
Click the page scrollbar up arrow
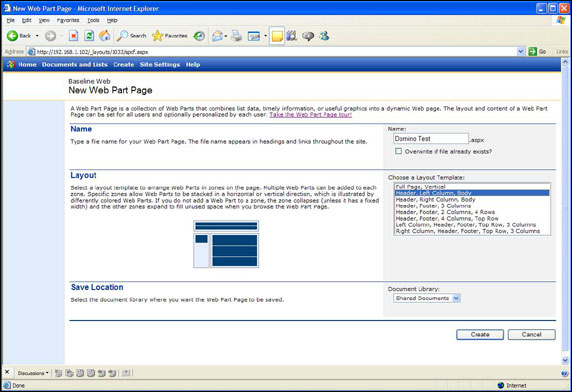[565, 62]
